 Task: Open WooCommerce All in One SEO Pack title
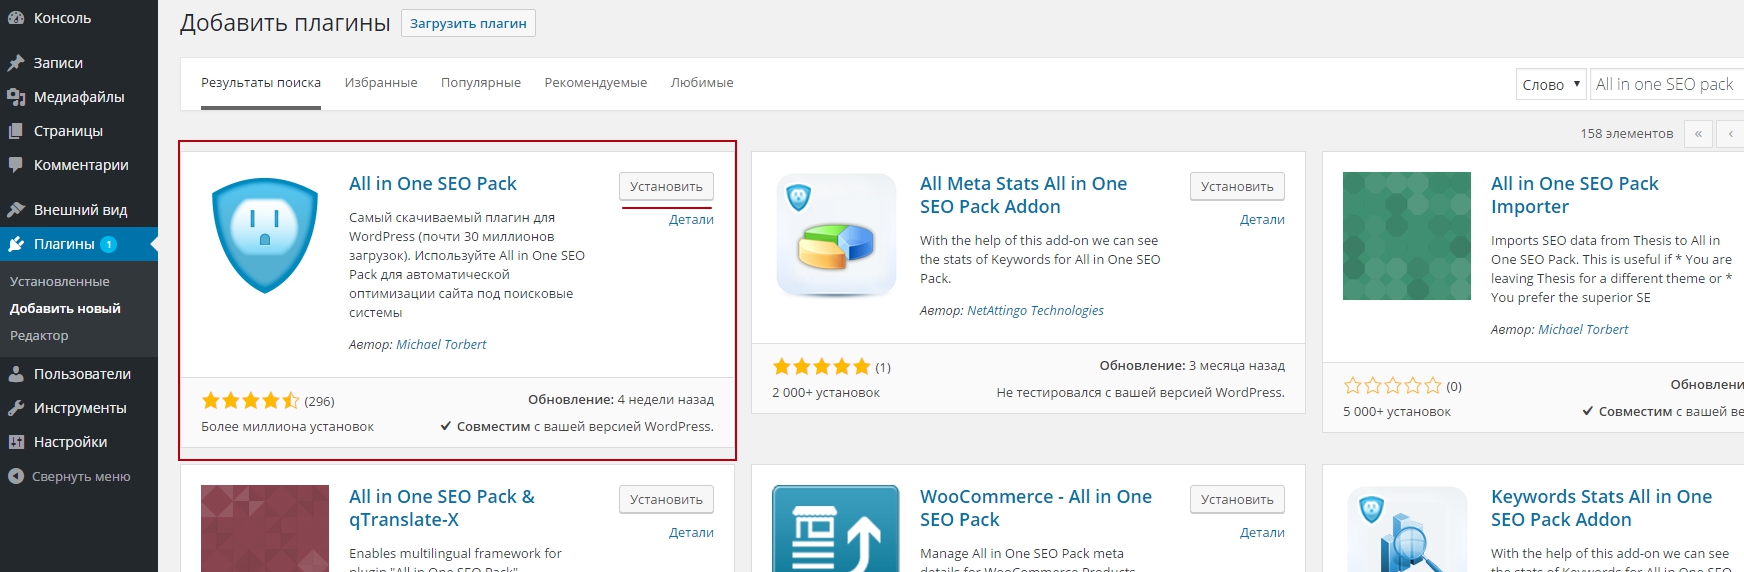[1036, 508]
